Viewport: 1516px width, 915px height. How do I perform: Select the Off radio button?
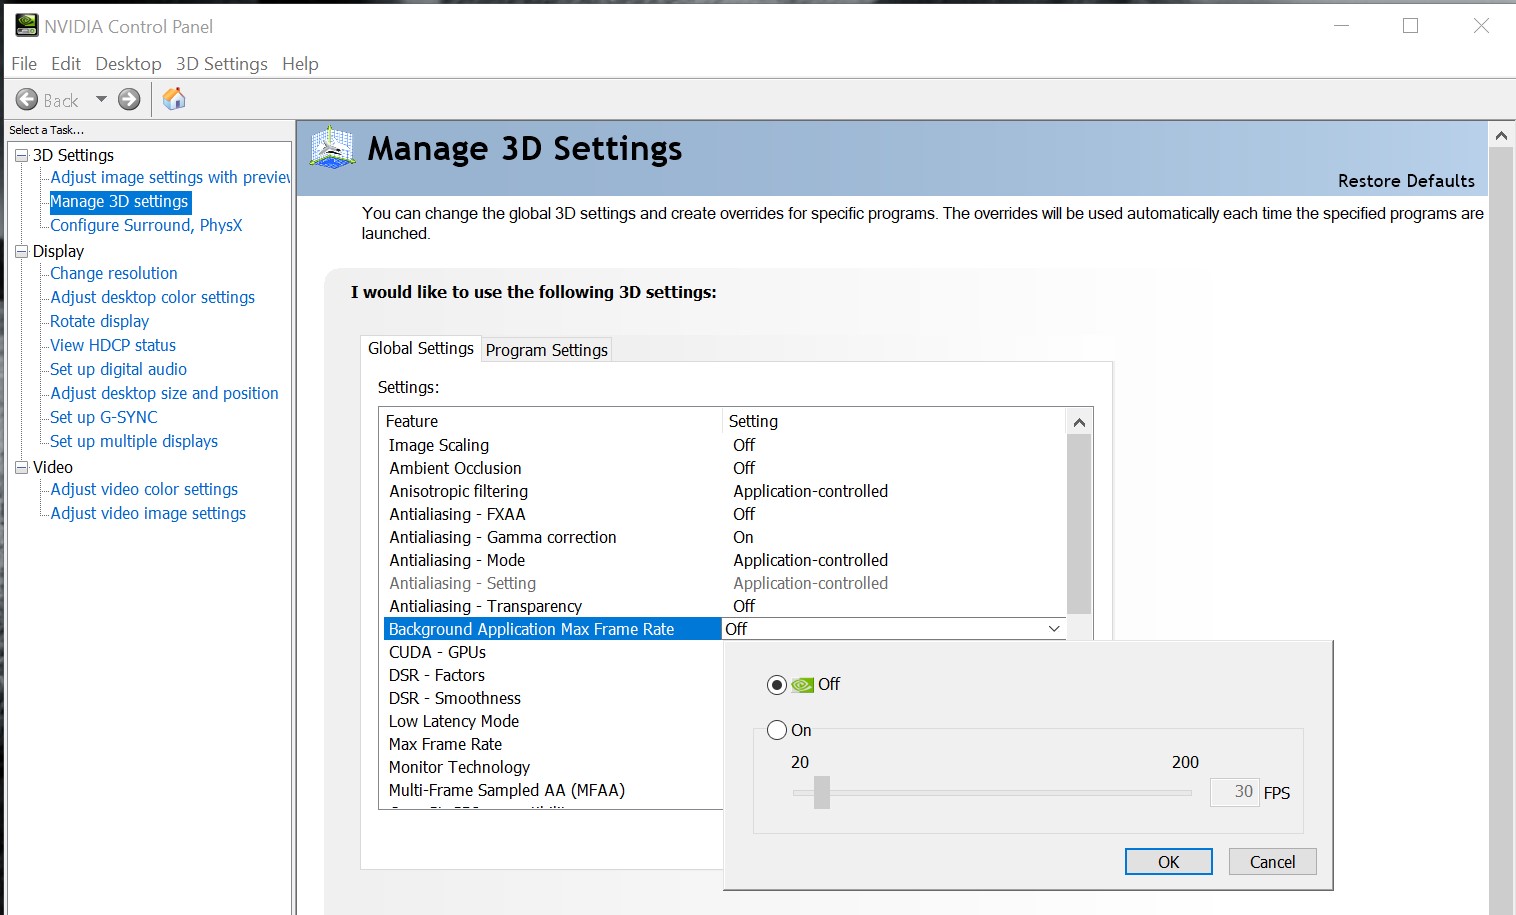click(x=776, y=685)
